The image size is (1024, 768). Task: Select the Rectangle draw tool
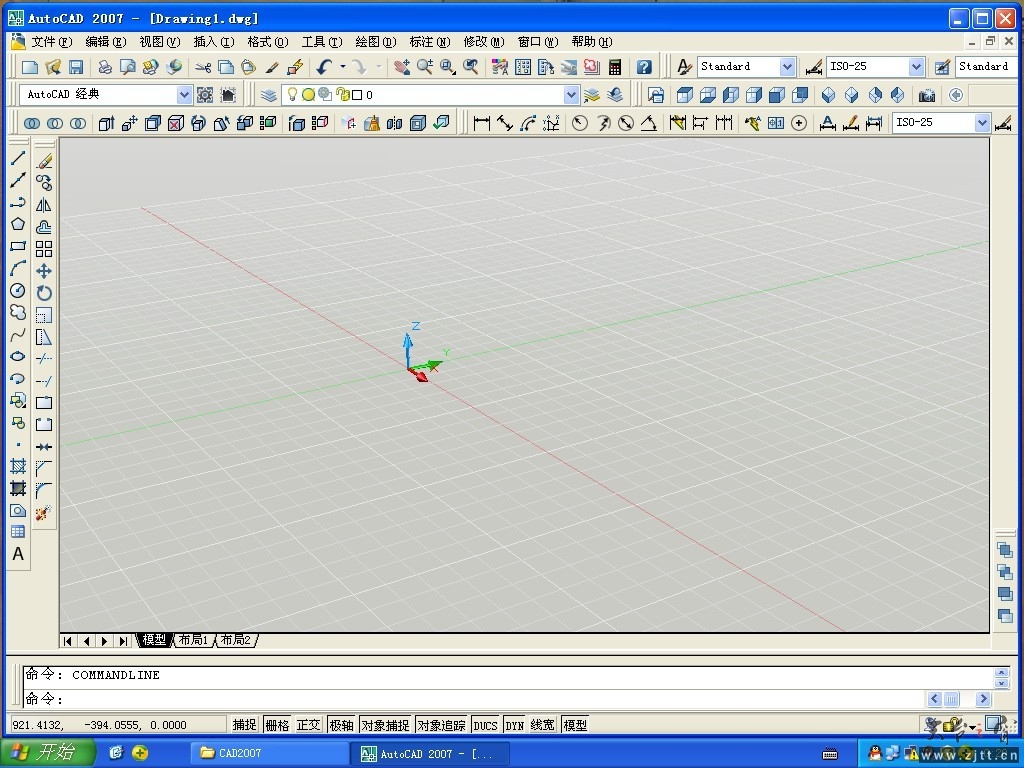click(18, 246)
